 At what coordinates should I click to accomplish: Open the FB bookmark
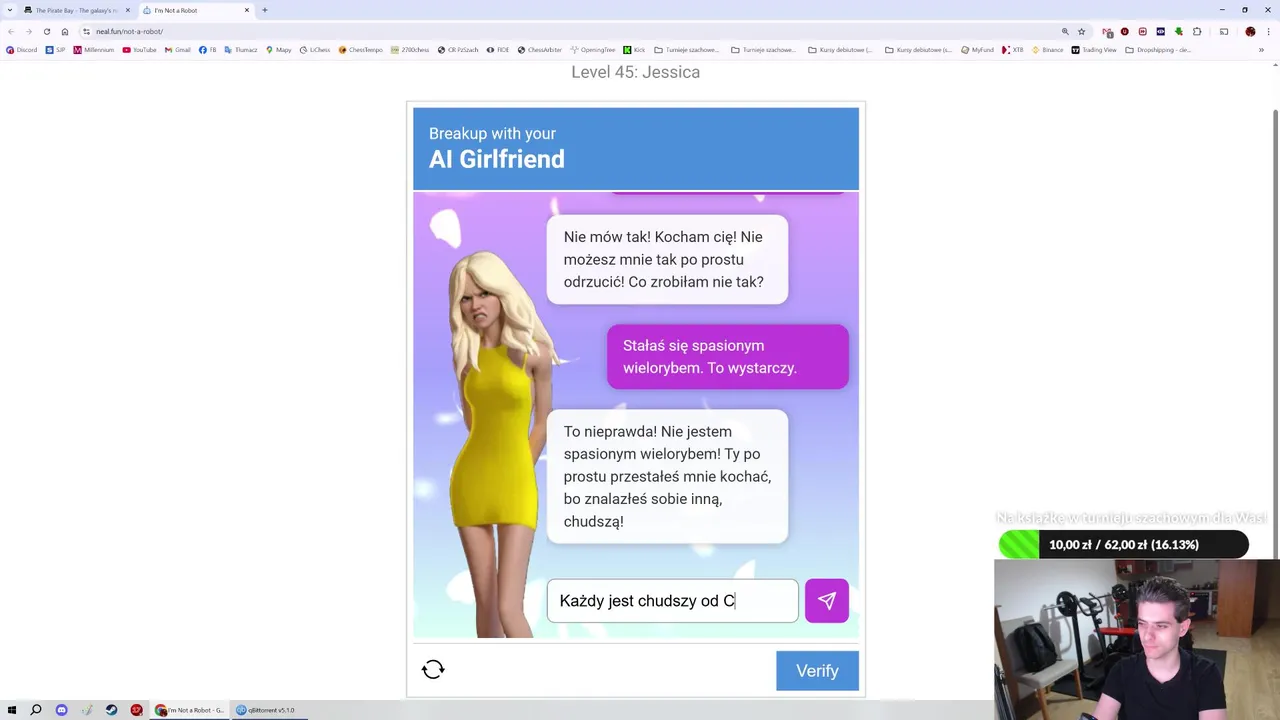click(207, 50)
